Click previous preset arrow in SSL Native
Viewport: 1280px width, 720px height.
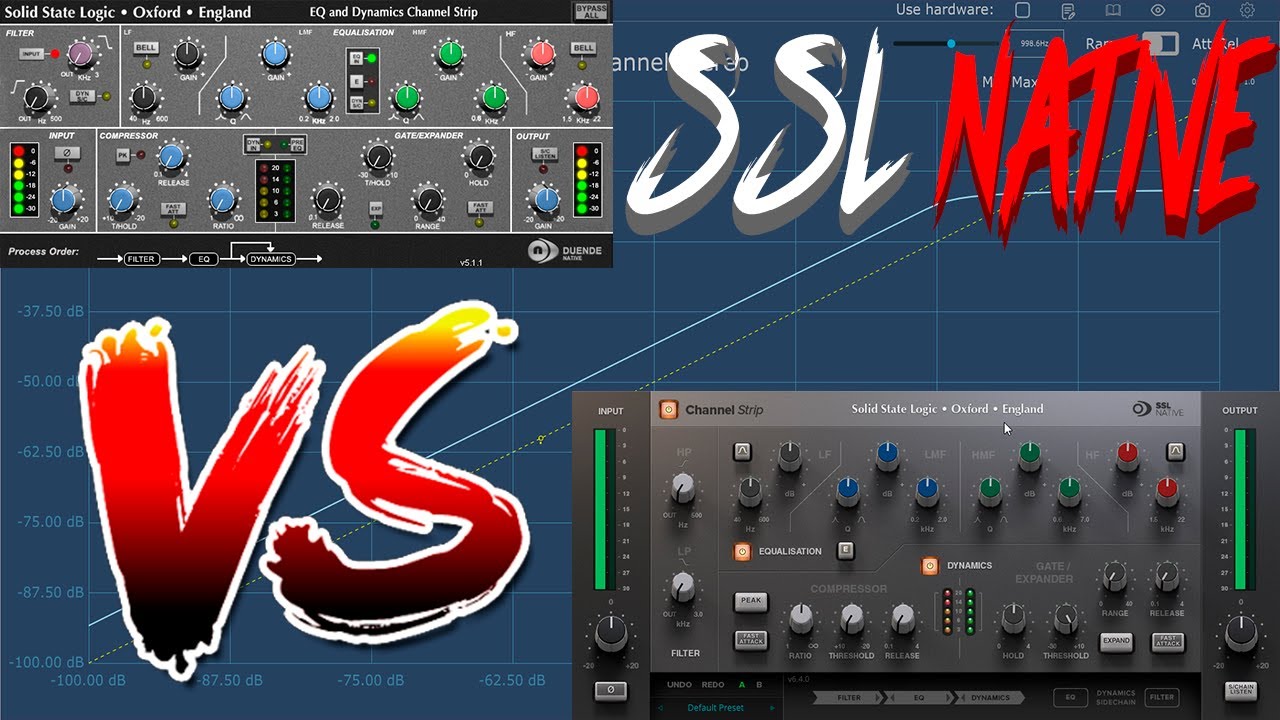(x=661, y=708)
